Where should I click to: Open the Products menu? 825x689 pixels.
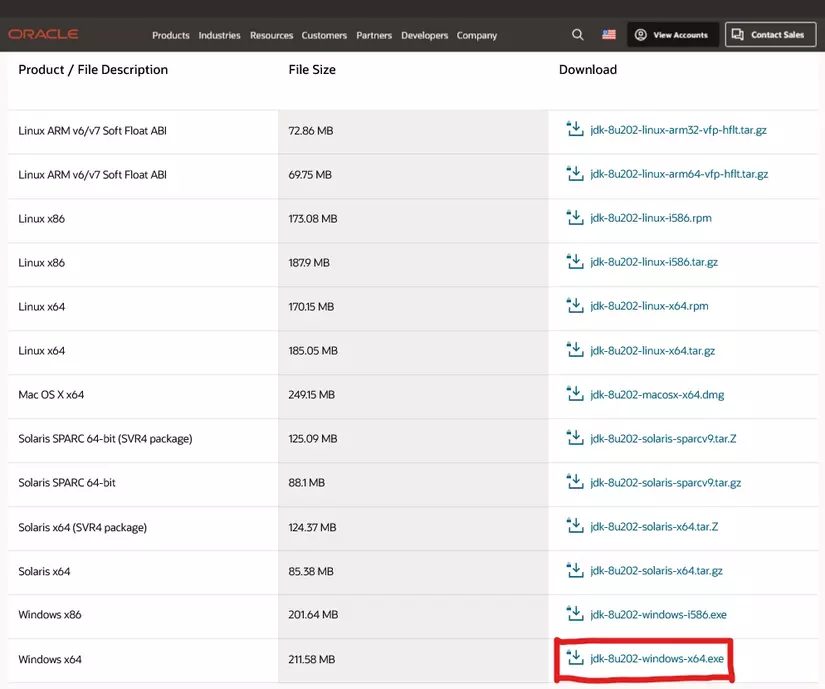click(x=170, y=35)
